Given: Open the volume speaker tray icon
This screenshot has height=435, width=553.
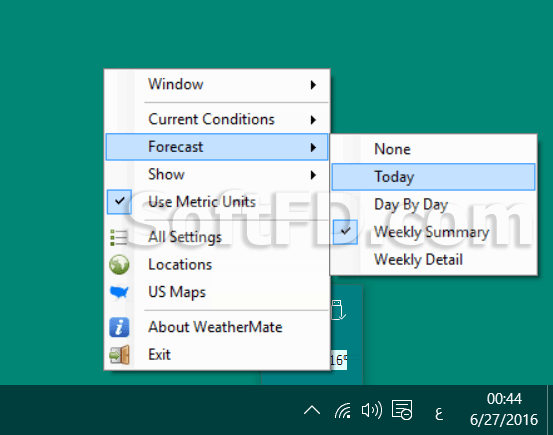Looking at the screenshot, I should click(372, 410).
